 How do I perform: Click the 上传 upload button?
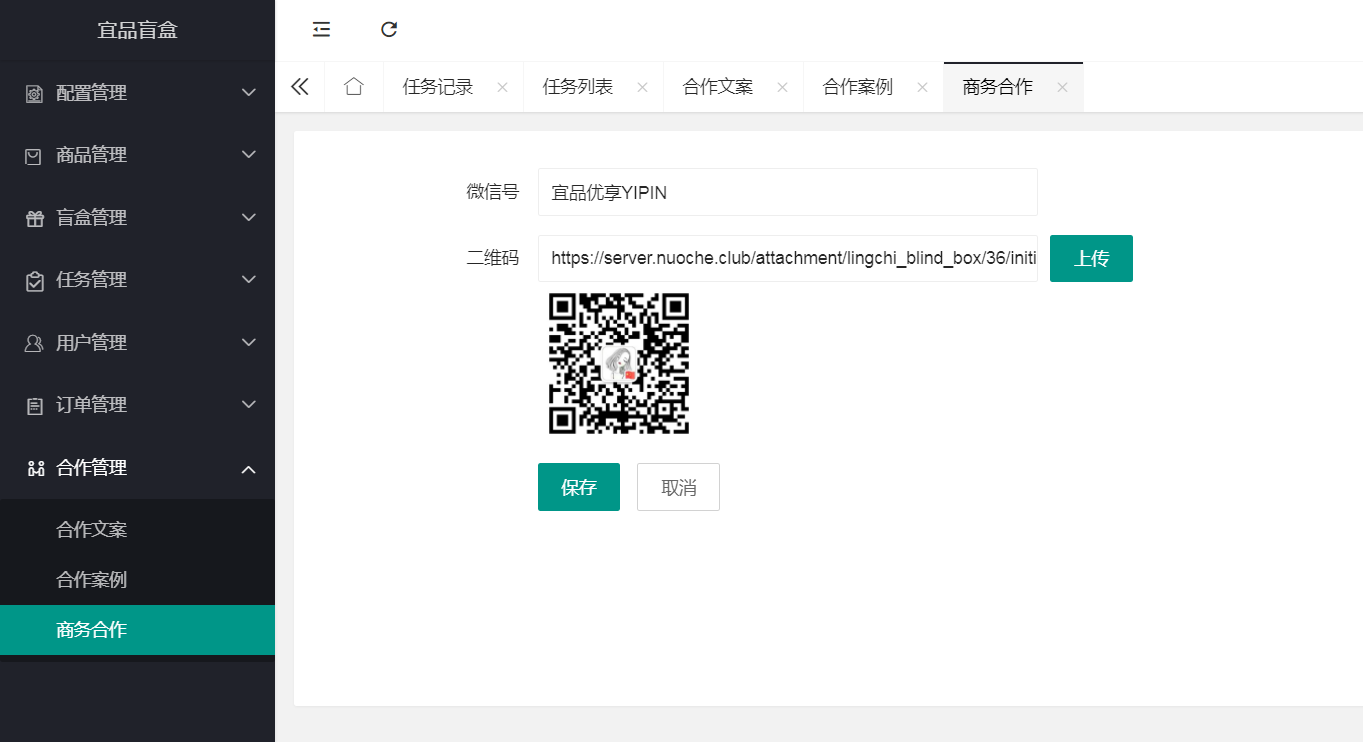click(1091, 259)
